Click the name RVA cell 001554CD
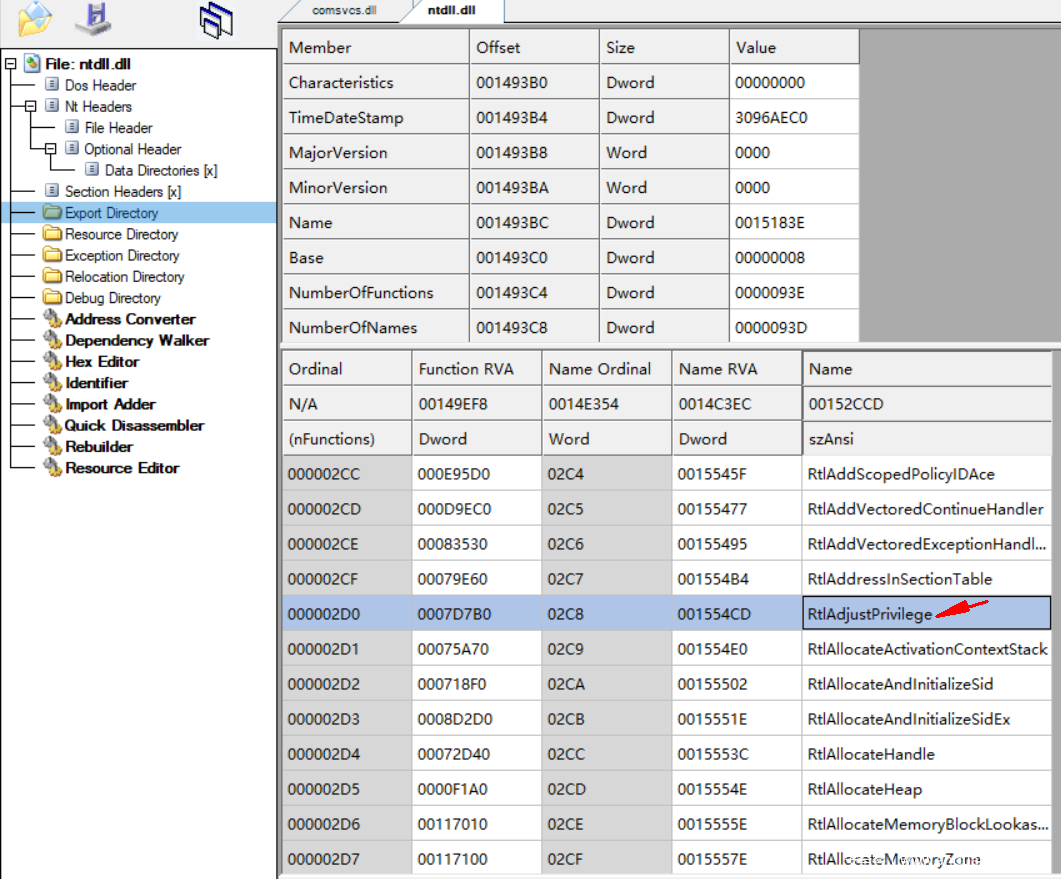Viewport: 1061px width, 879px height. coord(737,614)
